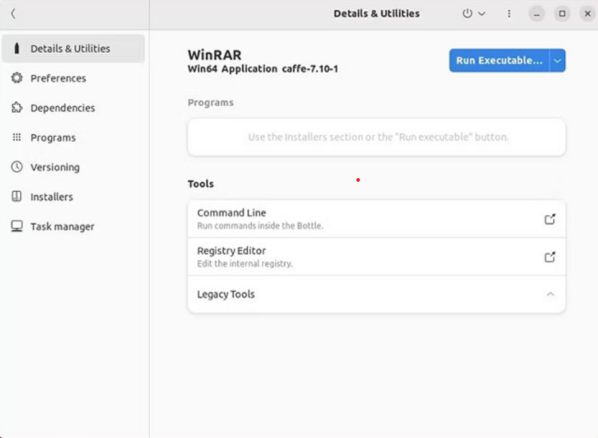Open the power options icon
The width and height of the screenshot is (598, 438).
tap(467, 14)
